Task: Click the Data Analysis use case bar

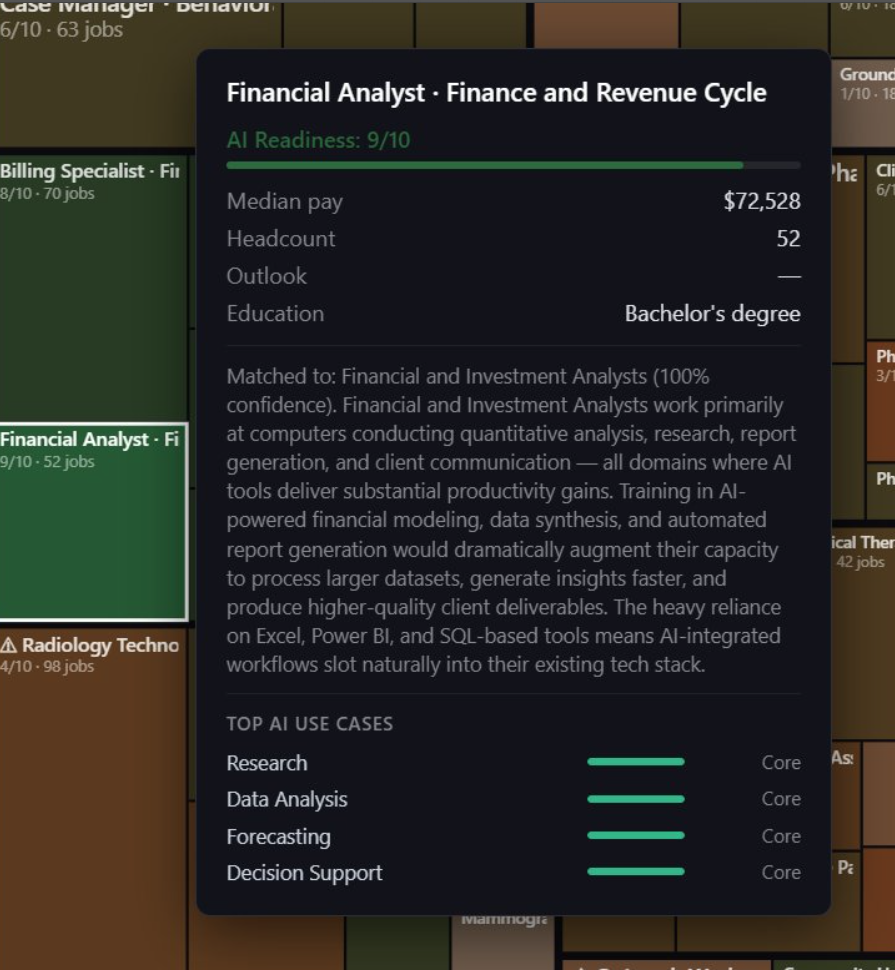Action: pyautogui.click(x=637, y=799)
